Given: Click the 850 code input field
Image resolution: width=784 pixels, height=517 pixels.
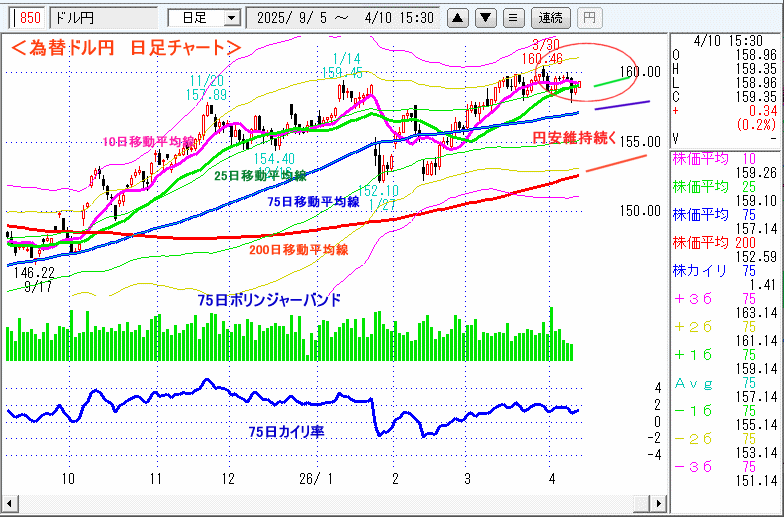Looking at the screenshot, I should point(28,17).
